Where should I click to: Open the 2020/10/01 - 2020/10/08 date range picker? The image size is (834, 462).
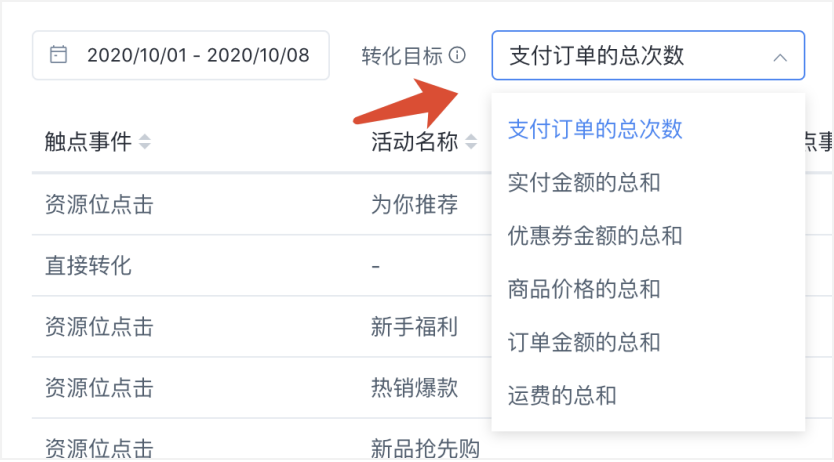(181, 55)
